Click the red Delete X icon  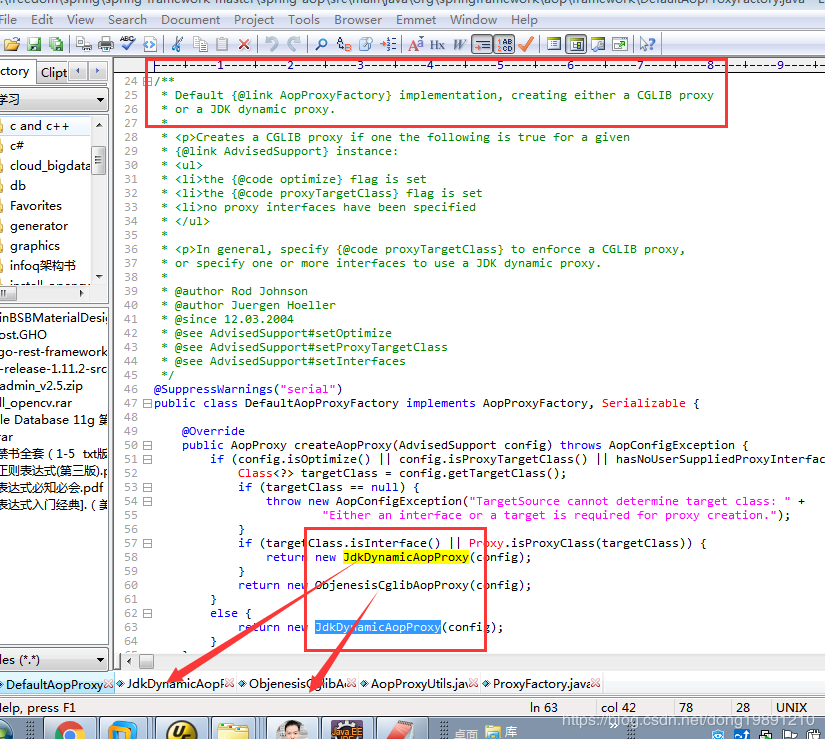(x=244, y=44)
